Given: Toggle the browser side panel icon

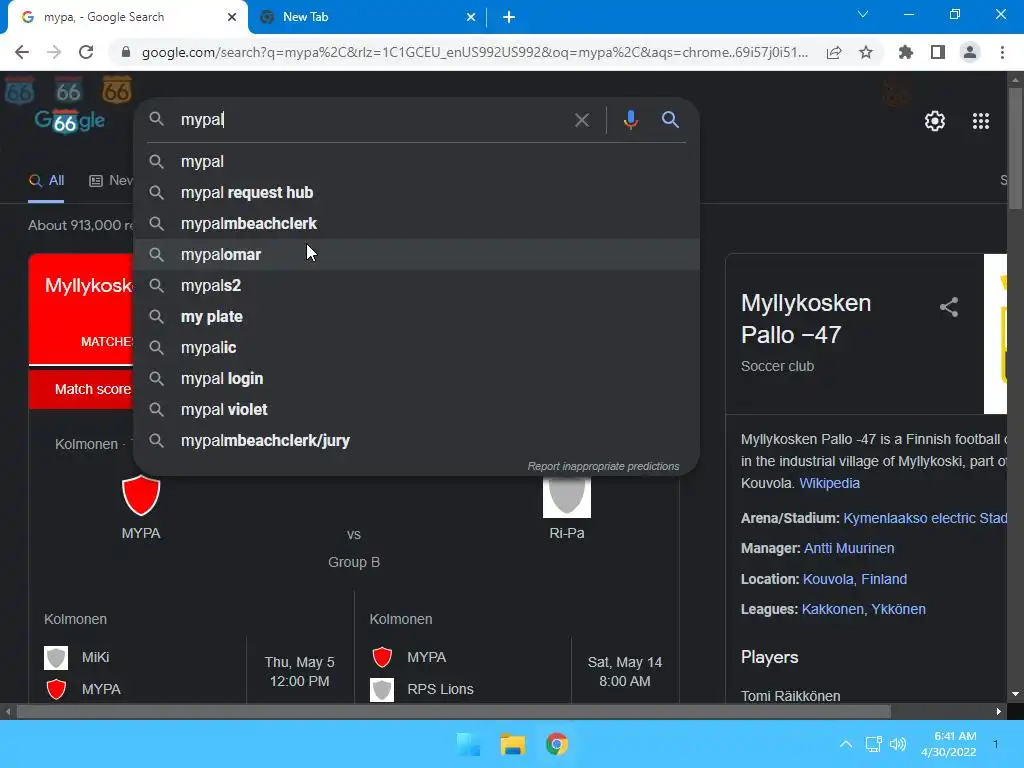Looking at the screenshot, I should (938, 52).
